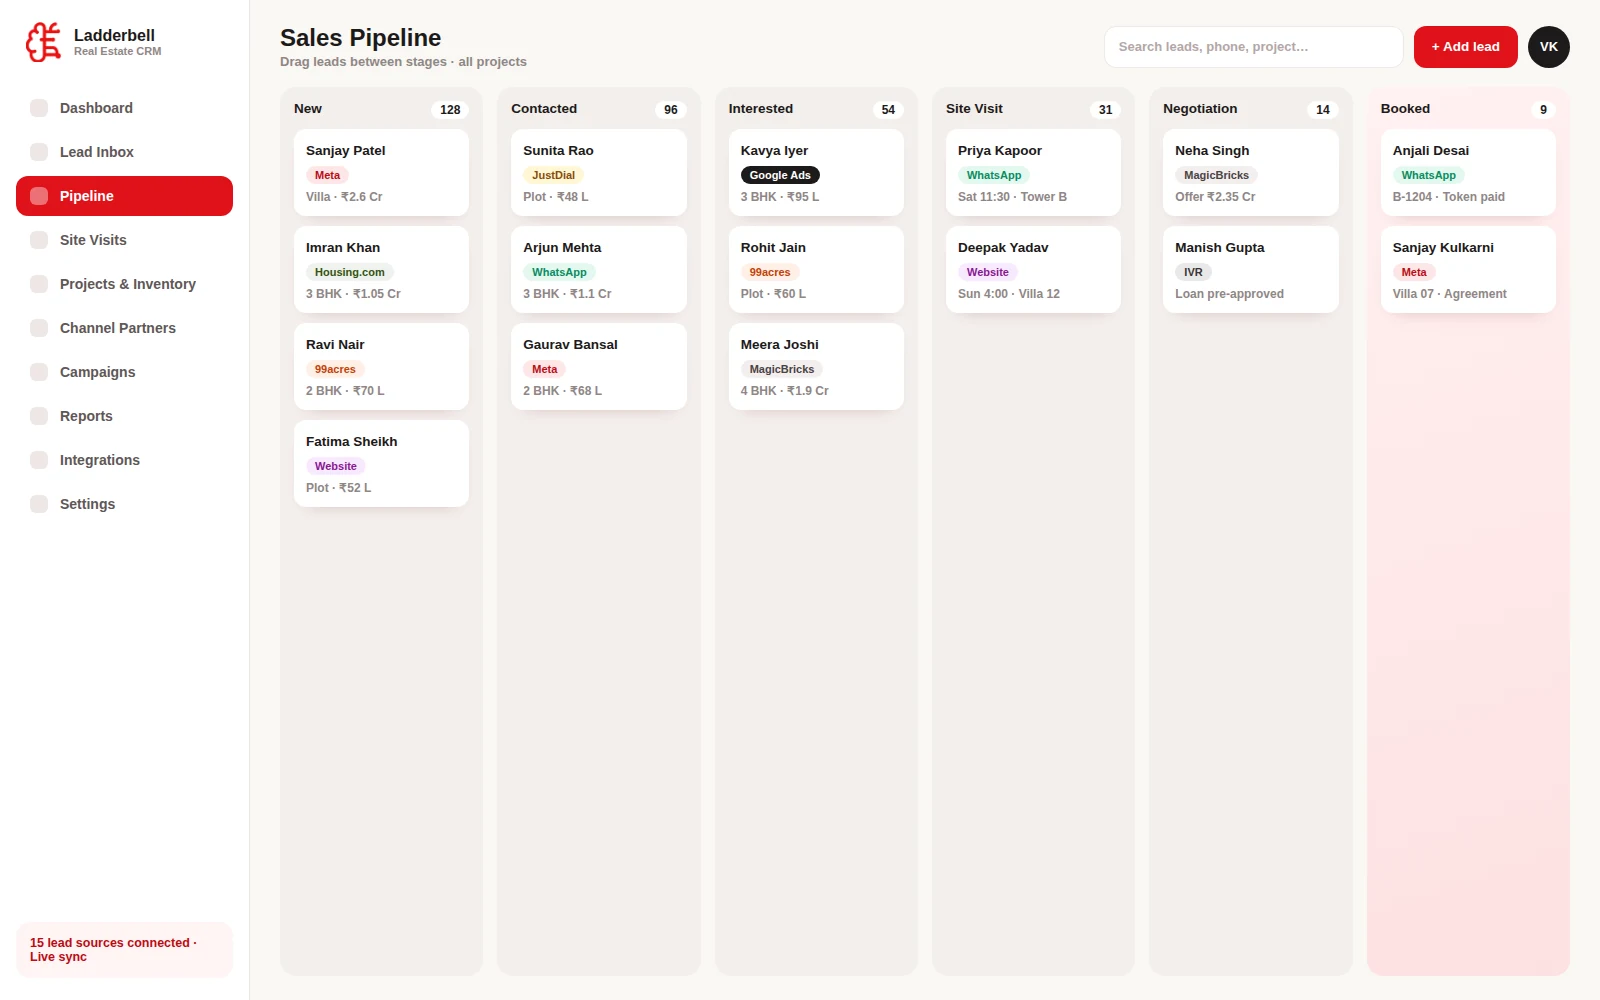This screenshot has height=1000, width=1600.
Task: Open Anjali Desai lead card
Action: pyautogui.click(x=1468, y=172)
